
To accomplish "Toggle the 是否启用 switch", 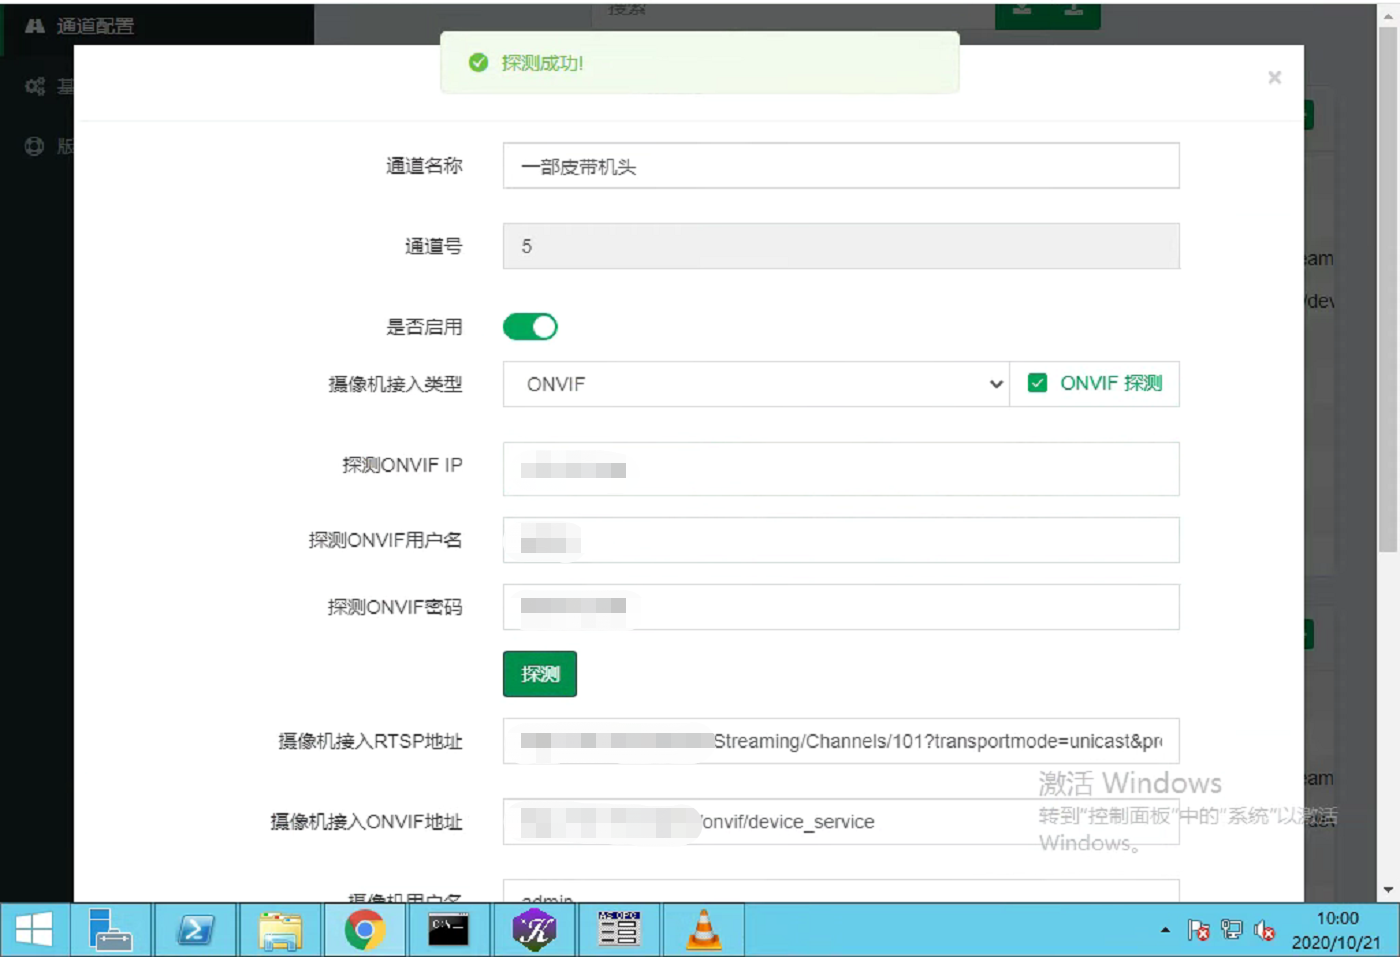I will 530,327.
